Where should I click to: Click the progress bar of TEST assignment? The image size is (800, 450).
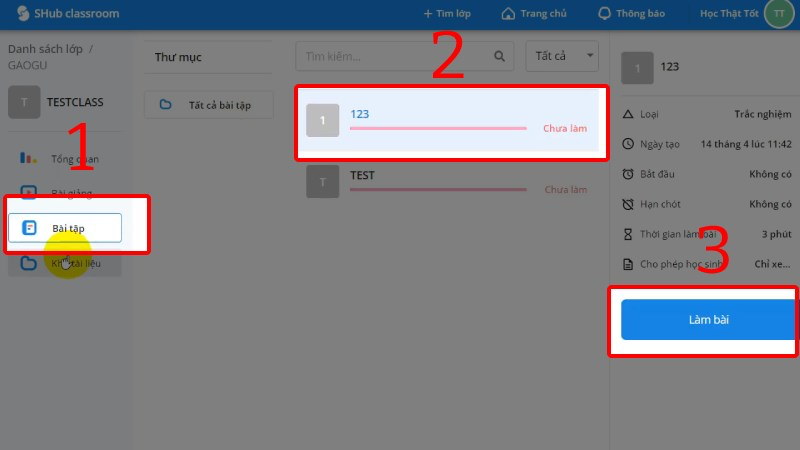point(438,190)
